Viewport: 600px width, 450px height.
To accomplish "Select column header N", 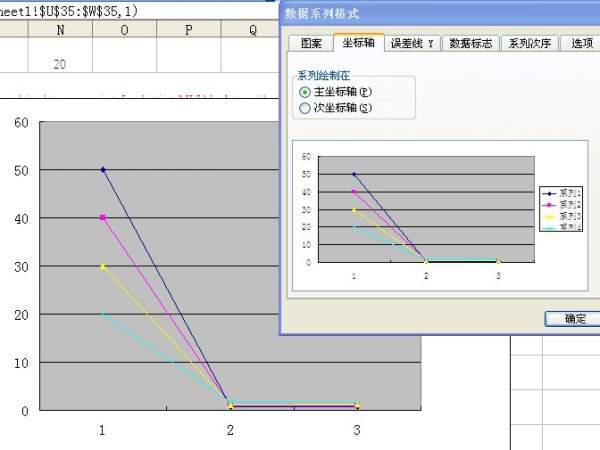I will (60, 29).
